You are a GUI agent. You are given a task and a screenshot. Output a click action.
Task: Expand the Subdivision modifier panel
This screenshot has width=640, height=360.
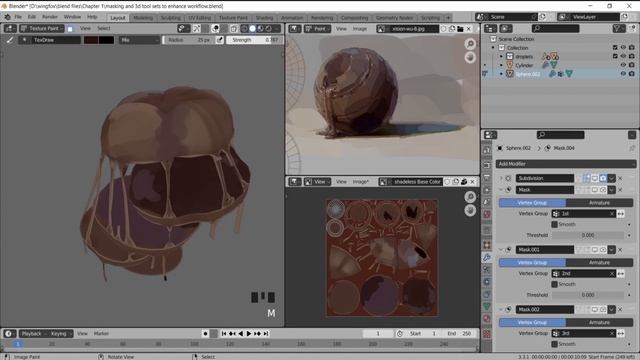coord(501,178)
